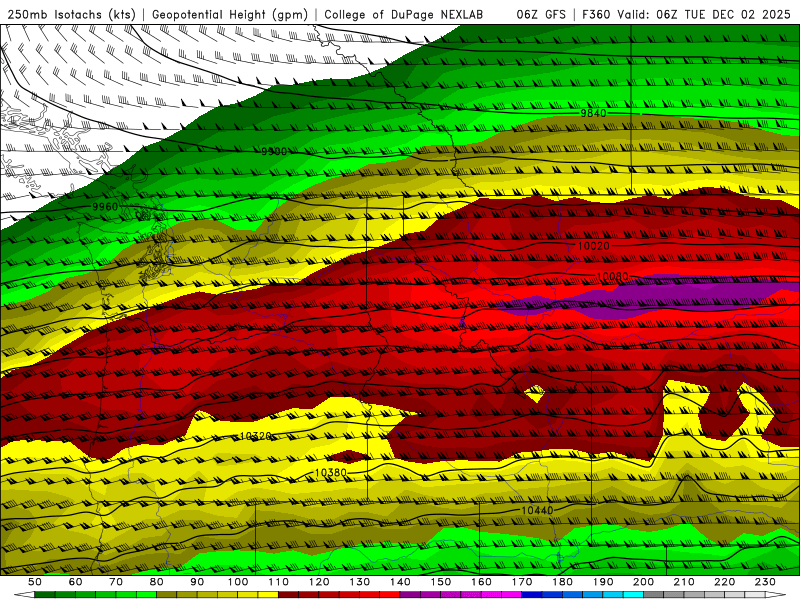Image resolution: width=800 pixels, height=600 pixels.
Task: Click the 120 knot legend label
Action: (x=319, y=582)
